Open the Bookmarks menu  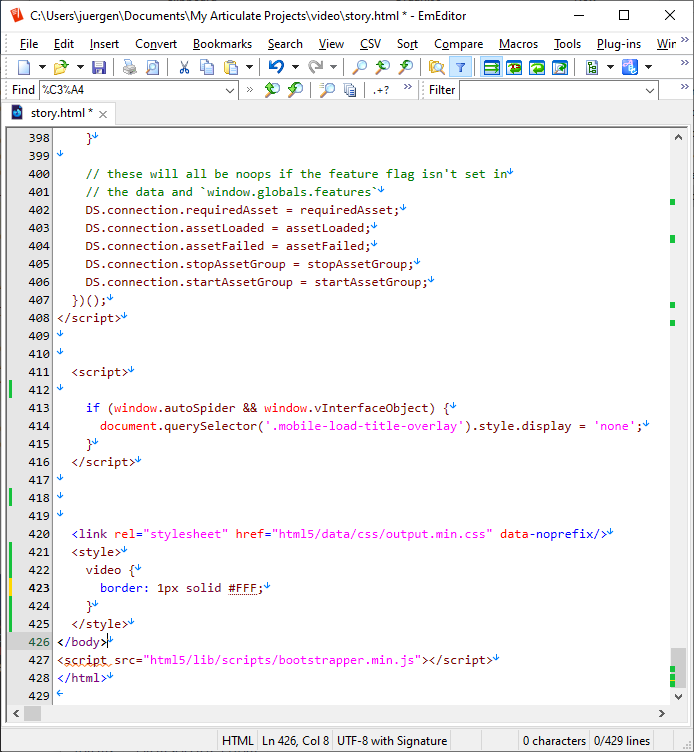[x=222, y=43]
